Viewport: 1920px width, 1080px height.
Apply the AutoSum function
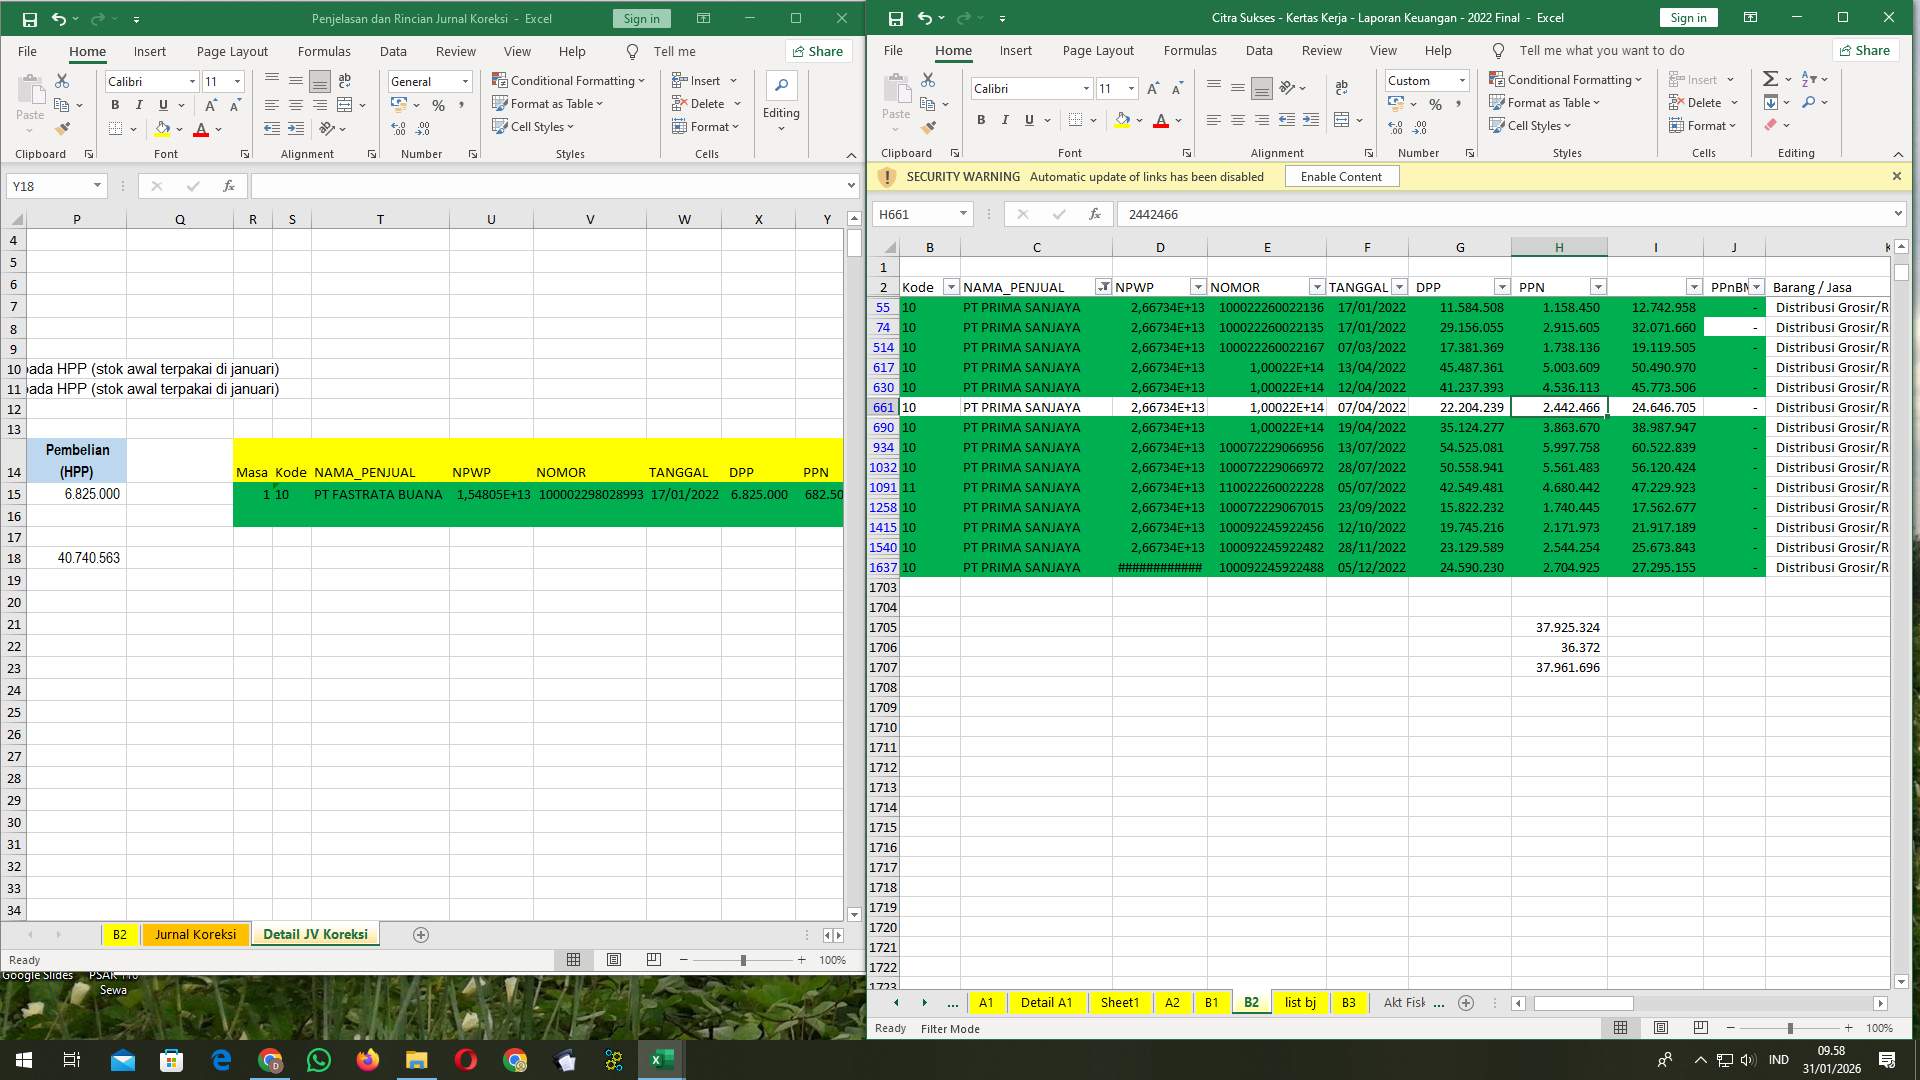tap(1770, 78)
